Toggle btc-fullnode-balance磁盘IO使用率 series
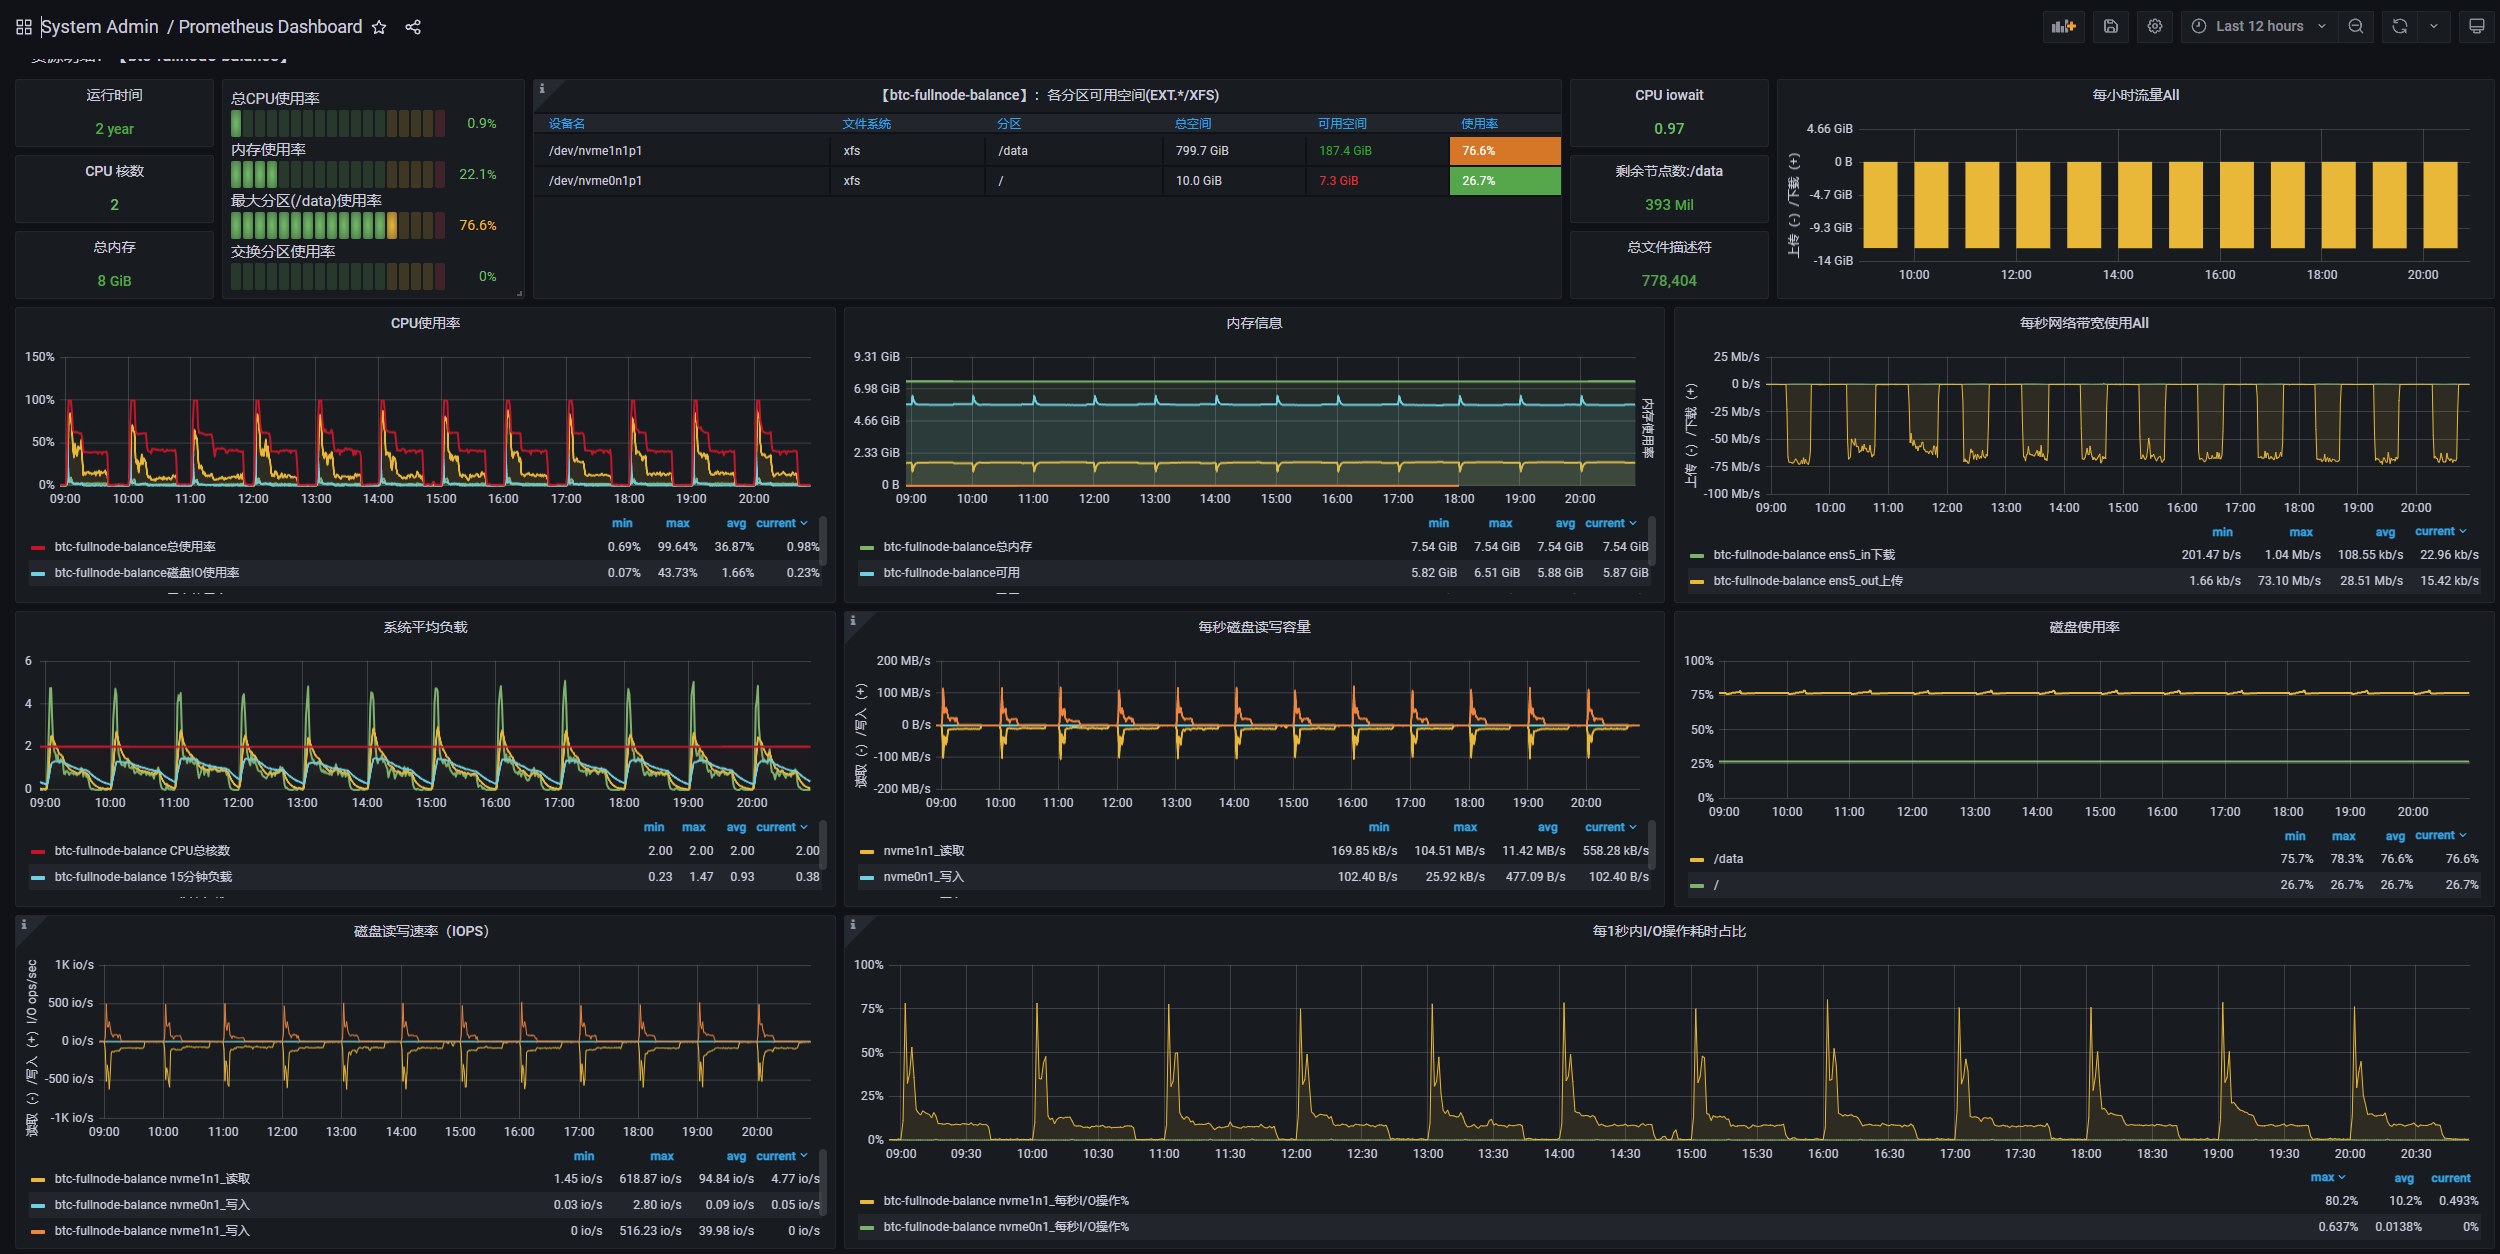This screenshot has height=1254, width=2500. pos(147,573)
